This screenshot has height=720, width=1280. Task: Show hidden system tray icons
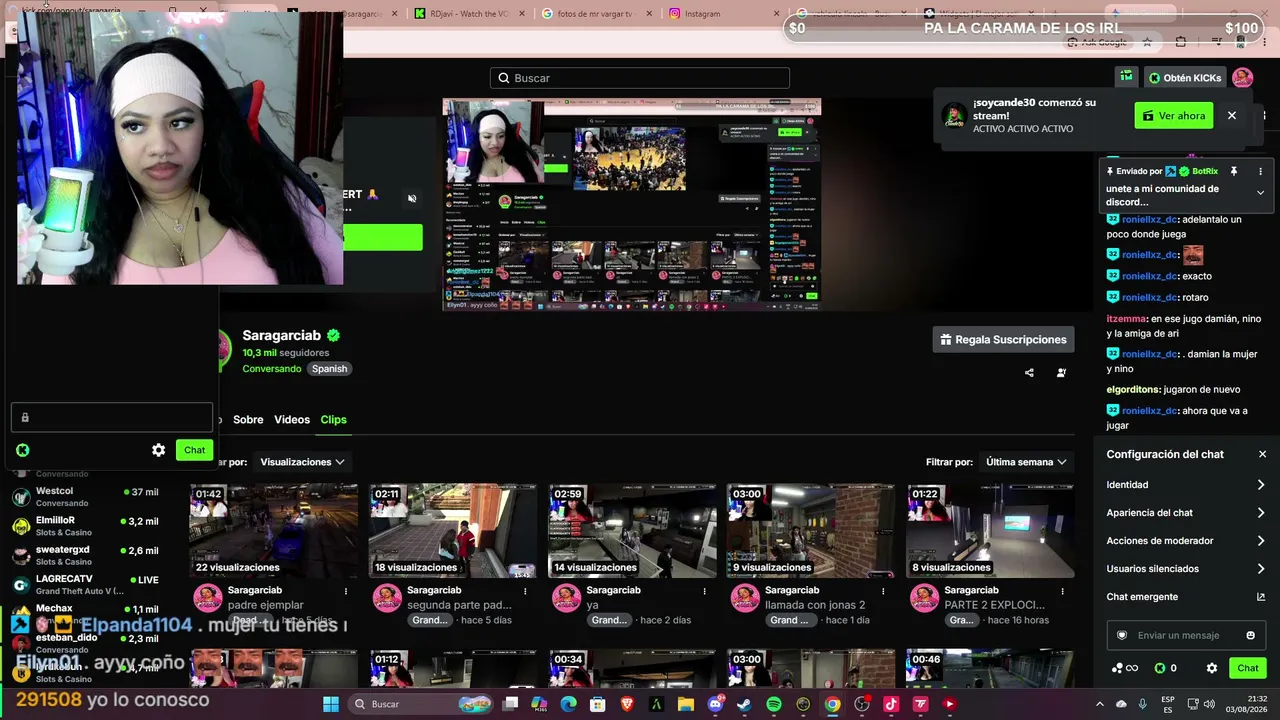pyautogui.click(x=1100, y=704)
